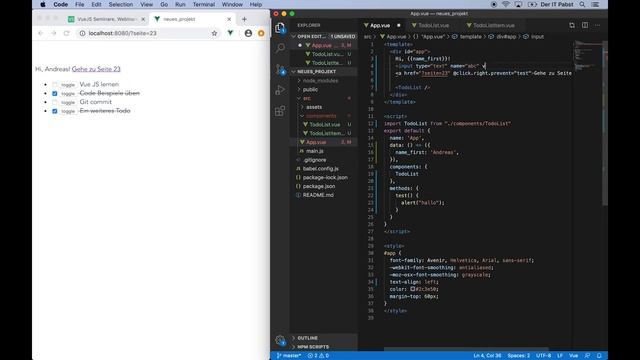Open the Run and Debug view
Viewport: 640px width, 360px height.
[280, 90]
